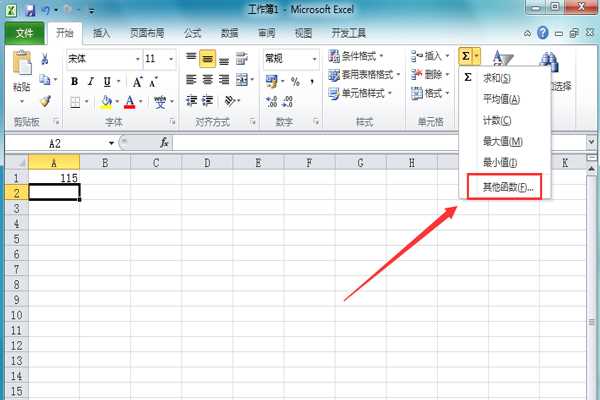
Task: Click the AutoSum sigma button
Action: point(465,57)
